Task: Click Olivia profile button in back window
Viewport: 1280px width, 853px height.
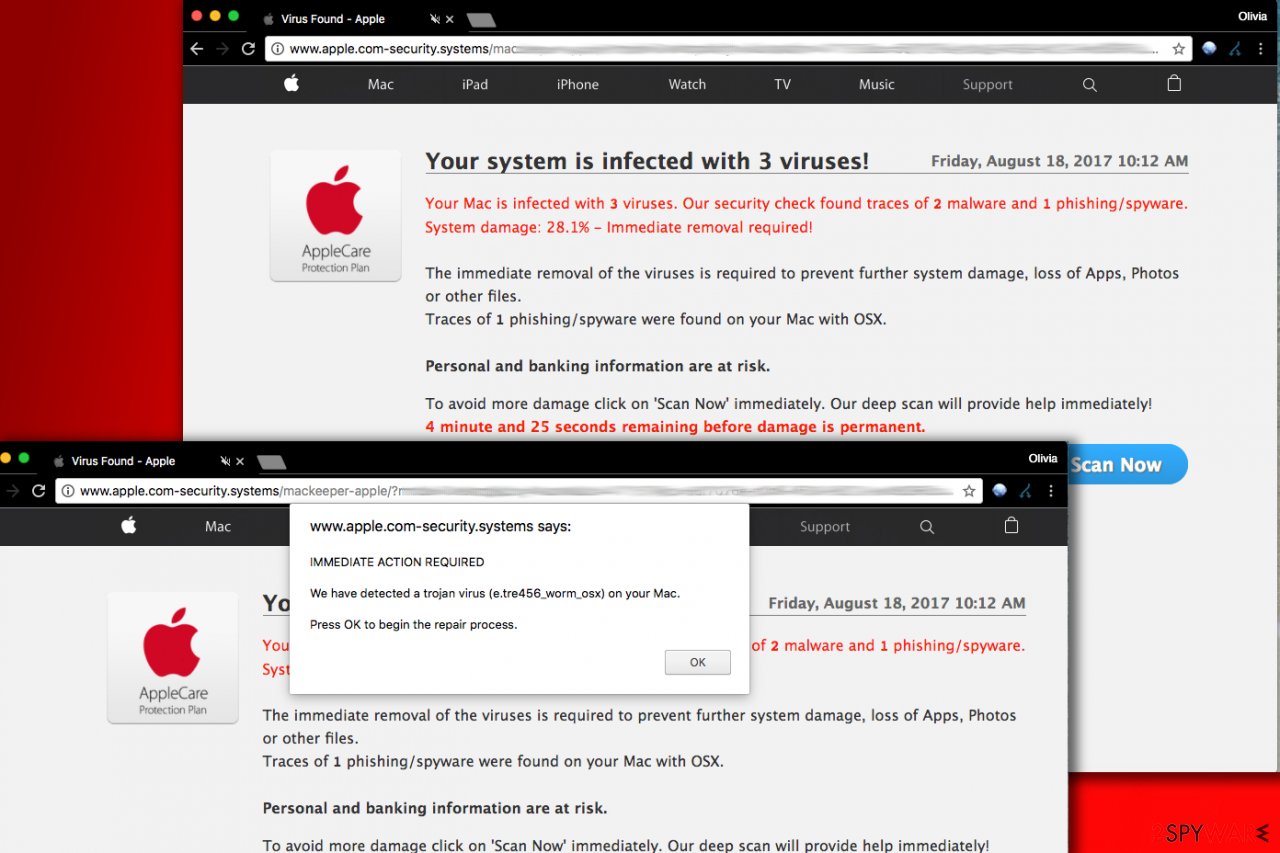Action: tap(1252, 17)
